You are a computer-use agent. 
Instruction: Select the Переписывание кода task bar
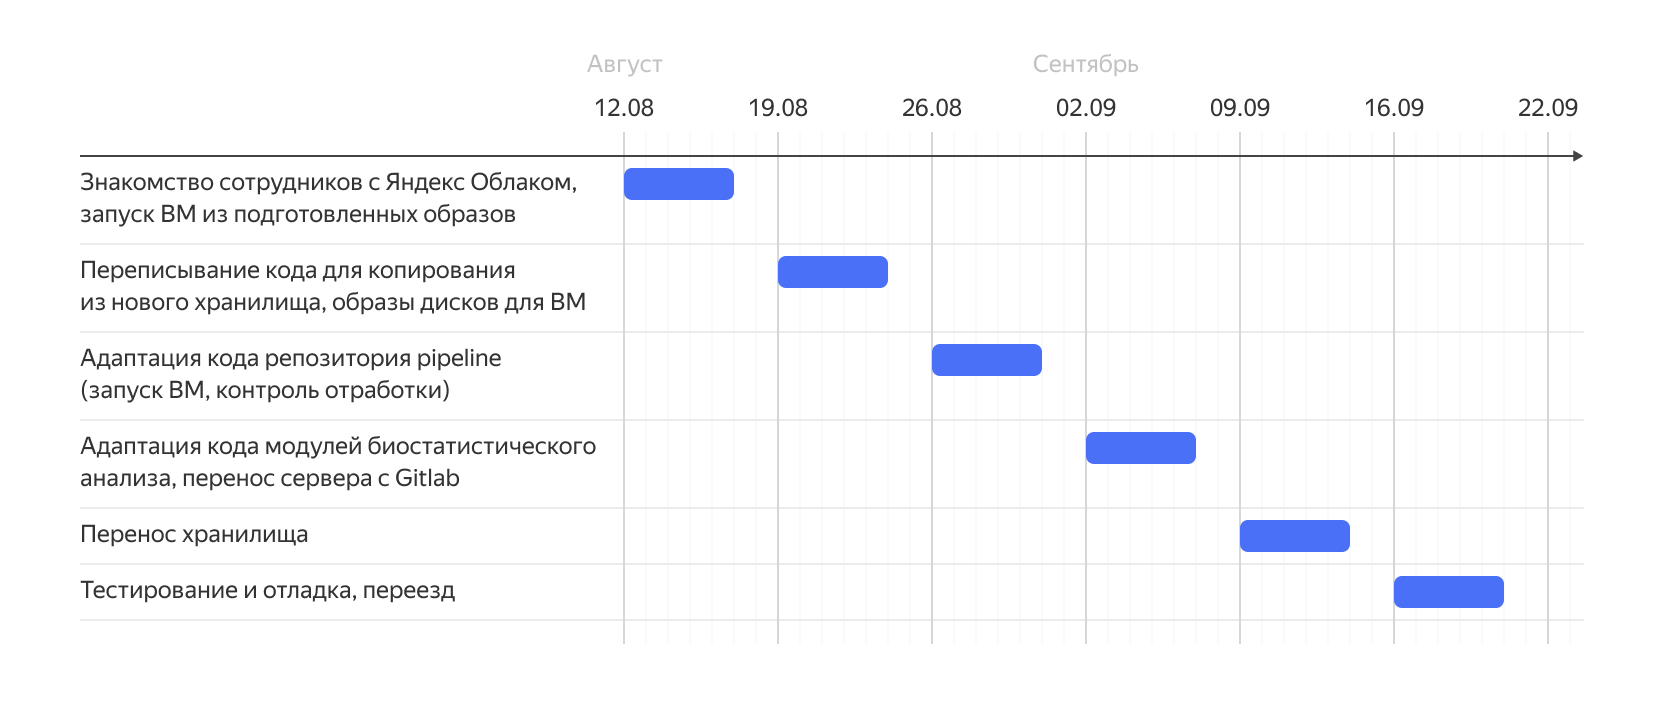tap(832, 272)
